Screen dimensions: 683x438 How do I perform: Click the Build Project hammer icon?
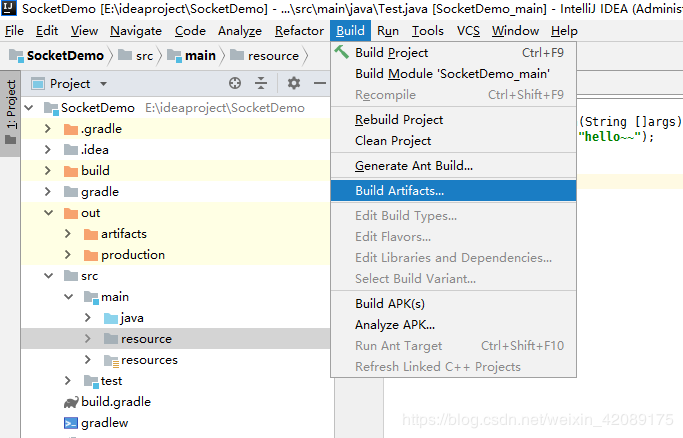point(342,52)
